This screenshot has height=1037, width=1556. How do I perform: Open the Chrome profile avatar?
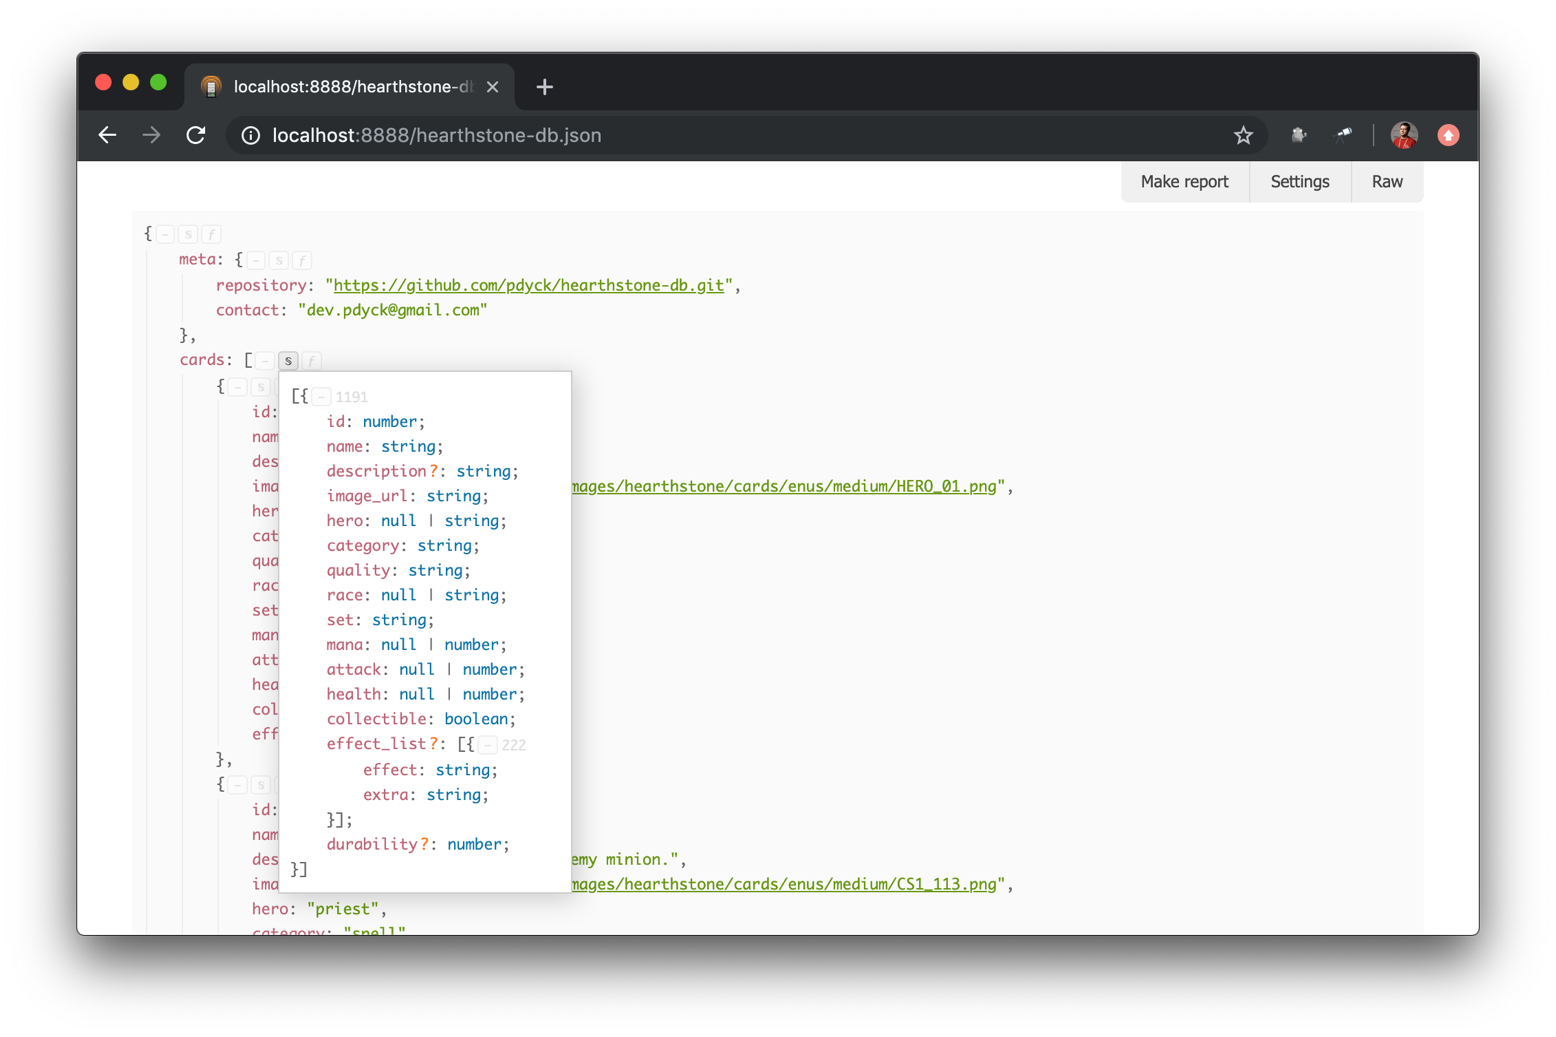tap(1404, 135)
